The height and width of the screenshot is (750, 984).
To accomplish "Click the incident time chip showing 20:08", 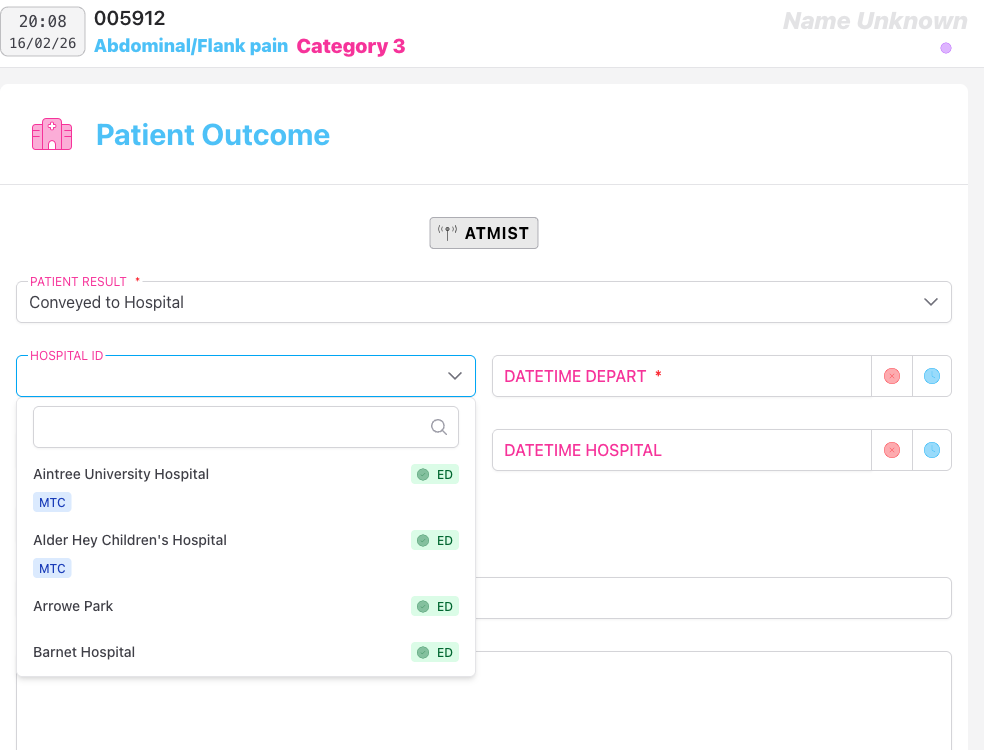I will [43, 30].
